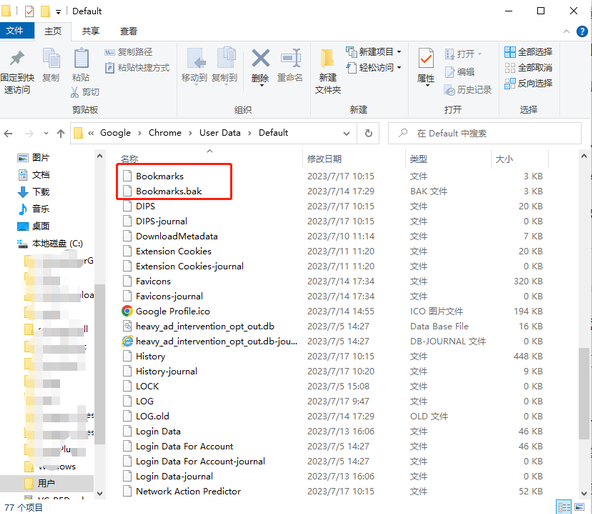Switch to details view icon in status bar
This screenshot has height=514, width=592.
564,506
